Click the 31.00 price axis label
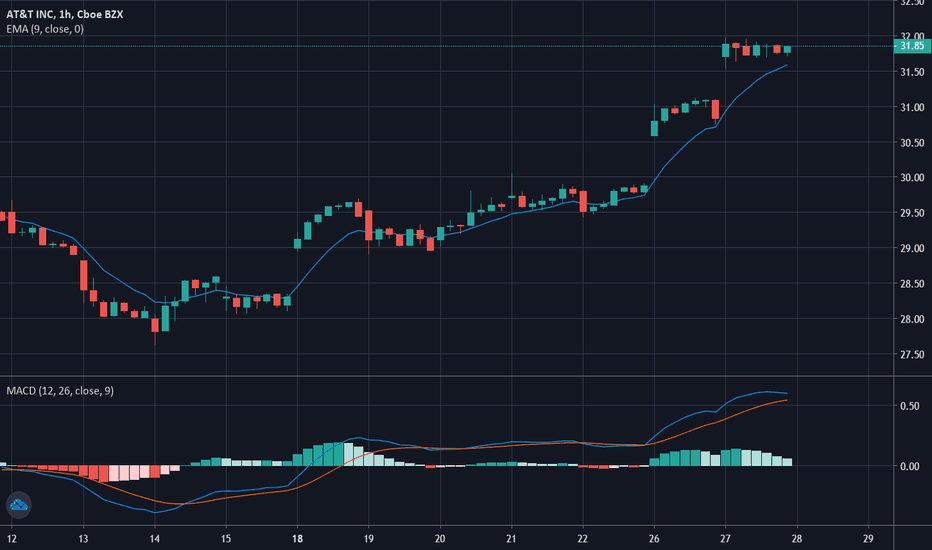The image size is (932, 550). (x=912, y=108)
